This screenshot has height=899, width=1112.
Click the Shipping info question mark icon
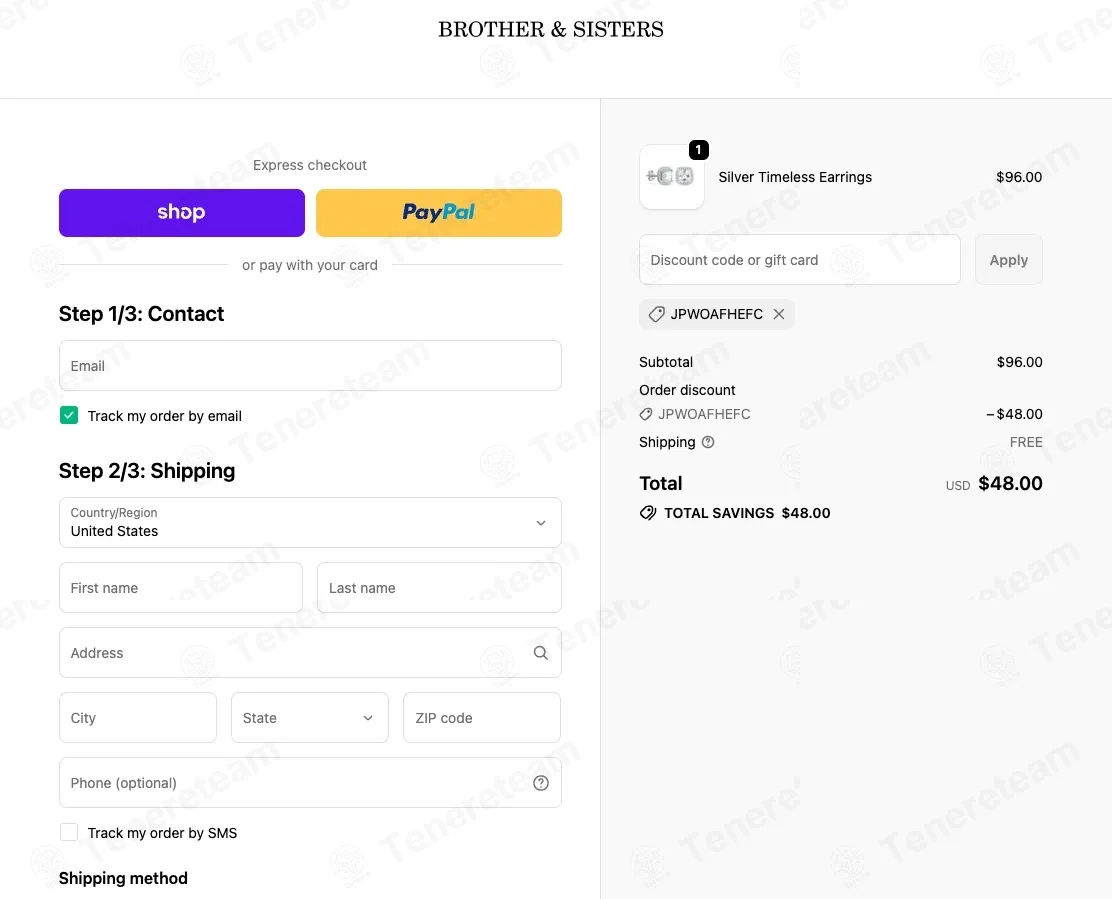tap(708, 442)
